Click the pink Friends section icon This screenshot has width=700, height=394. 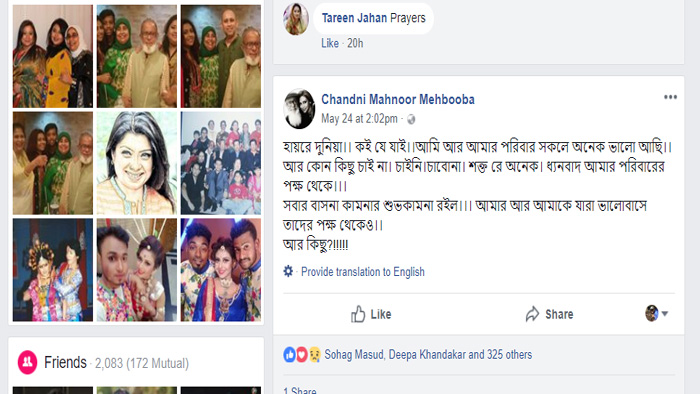pyautogui.click(x=27, y=362)
